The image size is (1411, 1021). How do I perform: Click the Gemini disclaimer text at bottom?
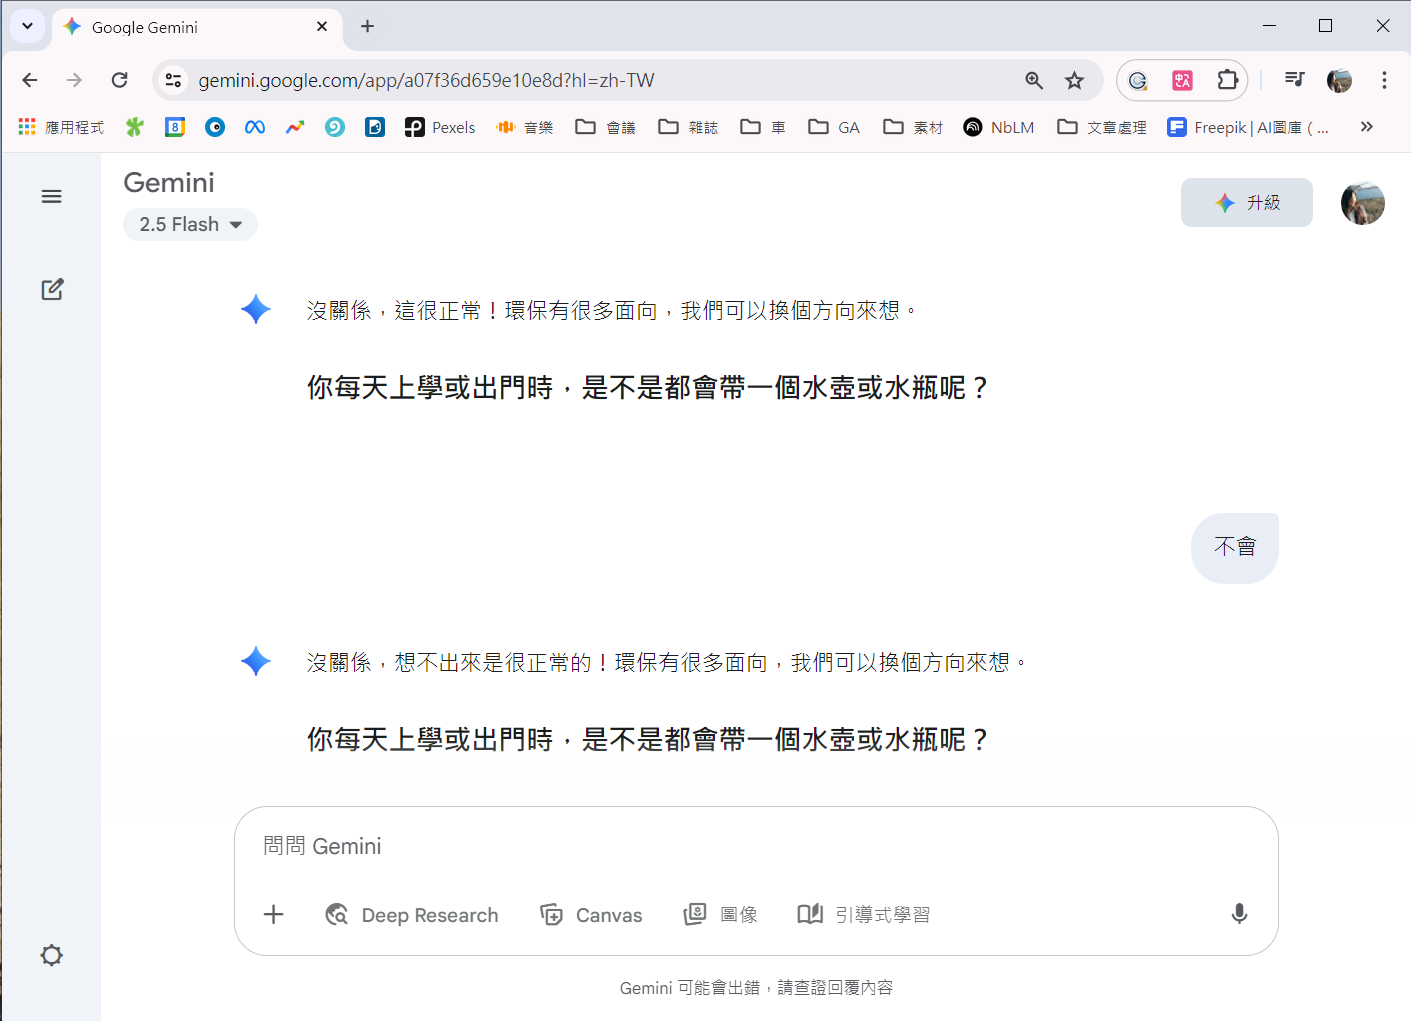[756, 988]
